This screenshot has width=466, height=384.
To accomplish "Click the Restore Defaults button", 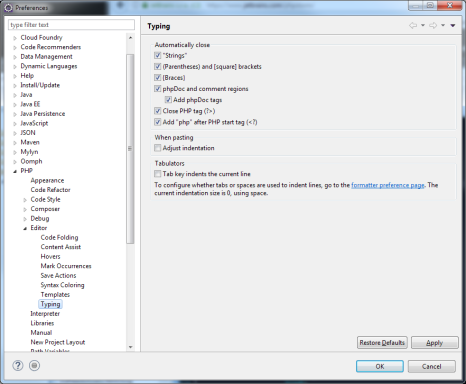I will pos(382,343).
